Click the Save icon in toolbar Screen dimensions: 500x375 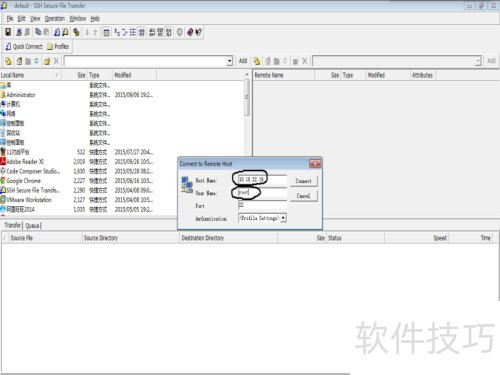(x=8, y=32)
